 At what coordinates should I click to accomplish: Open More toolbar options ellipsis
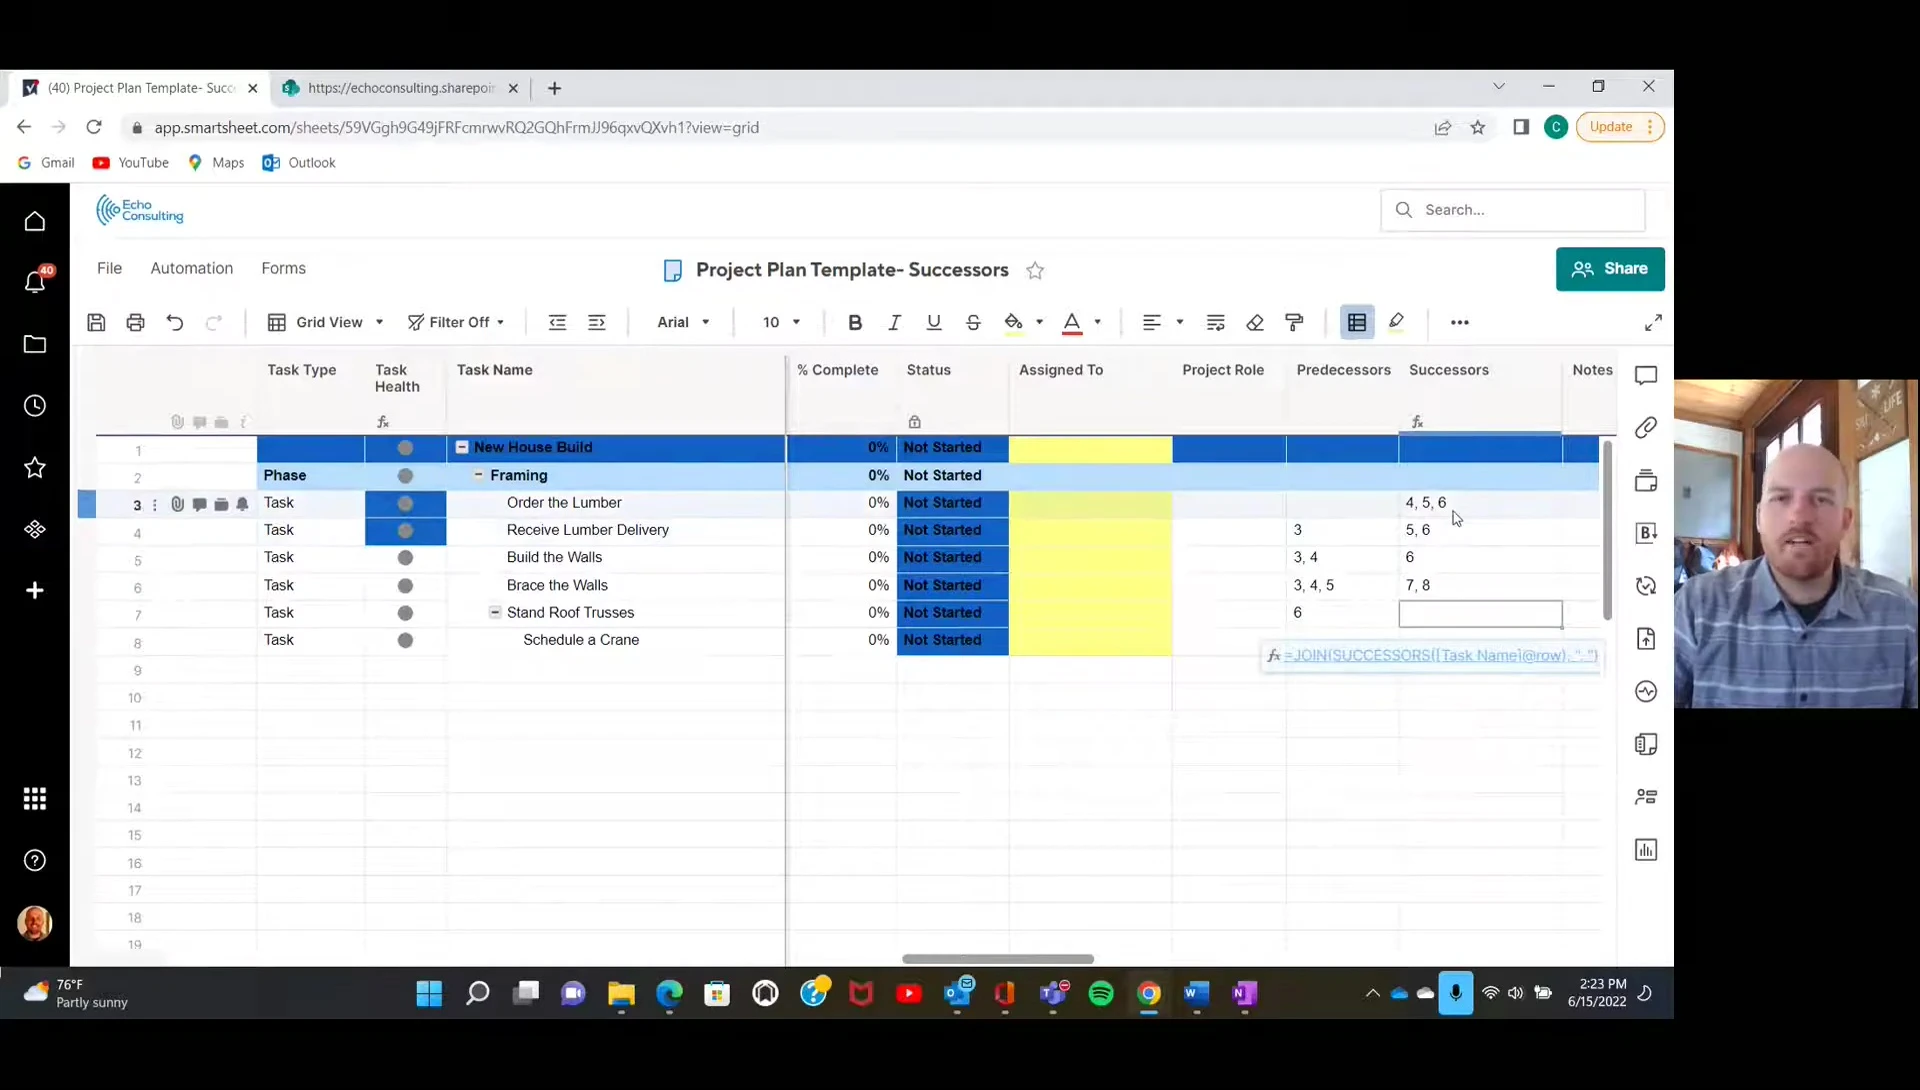coord(1460,322)
